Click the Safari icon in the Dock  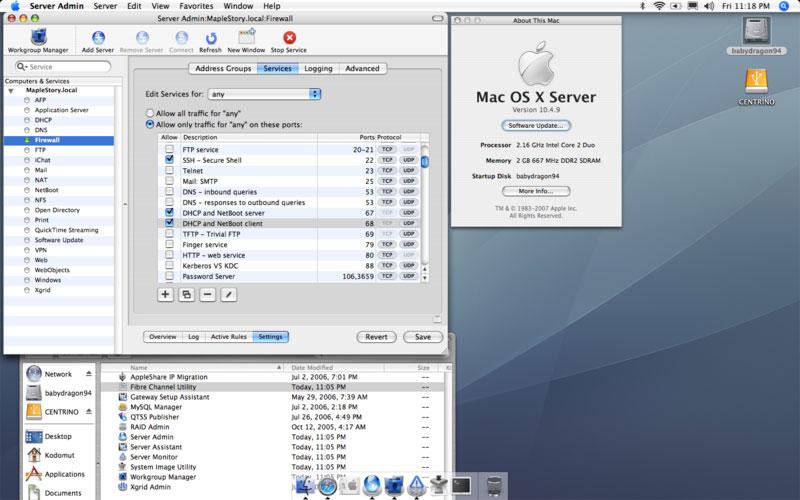pyautogui.click(x=327, y=486)
